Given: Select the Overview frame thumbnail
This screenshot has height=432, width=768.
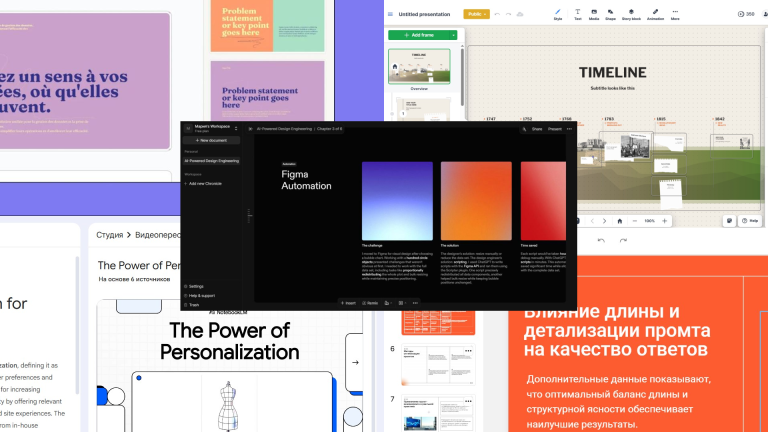Looking at the screenshot, I should pos(419,66).
